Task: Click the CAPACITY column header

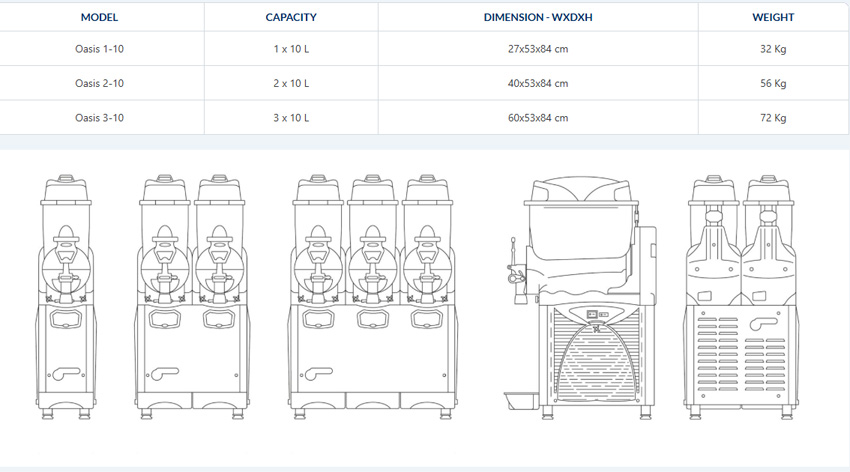Action: point(291,18)
